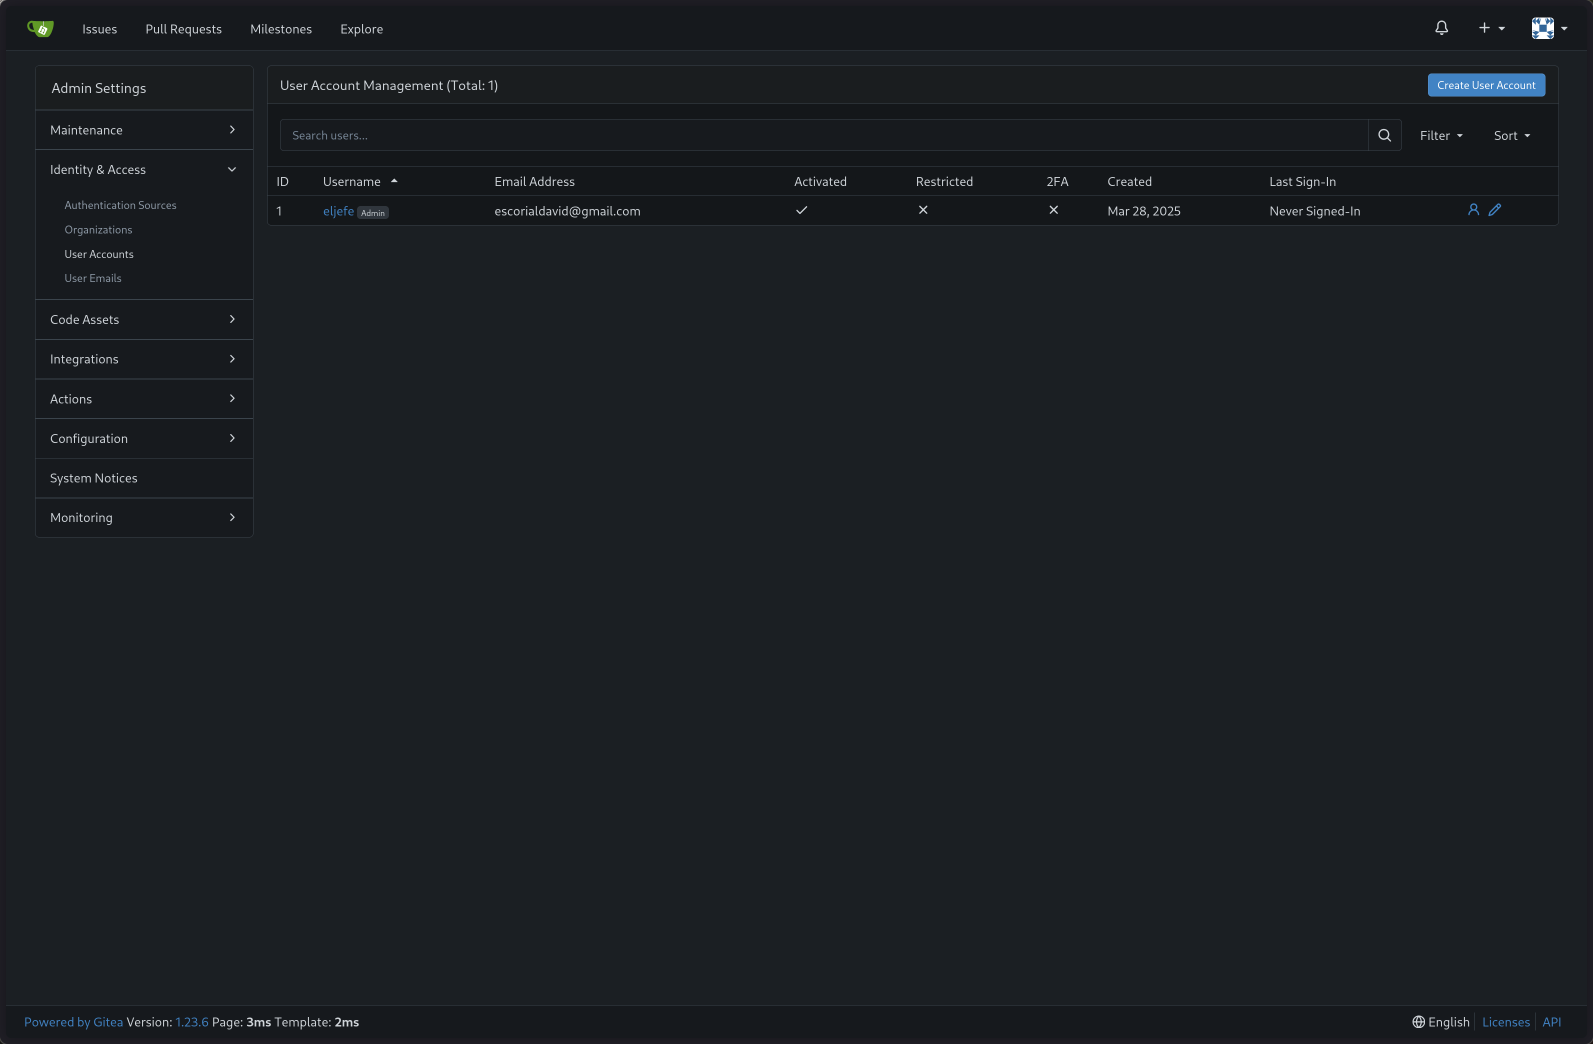Viewport: 1593px width, 1044px height.
Task: Click the search magnifier button
Action: pos(1384,135)
